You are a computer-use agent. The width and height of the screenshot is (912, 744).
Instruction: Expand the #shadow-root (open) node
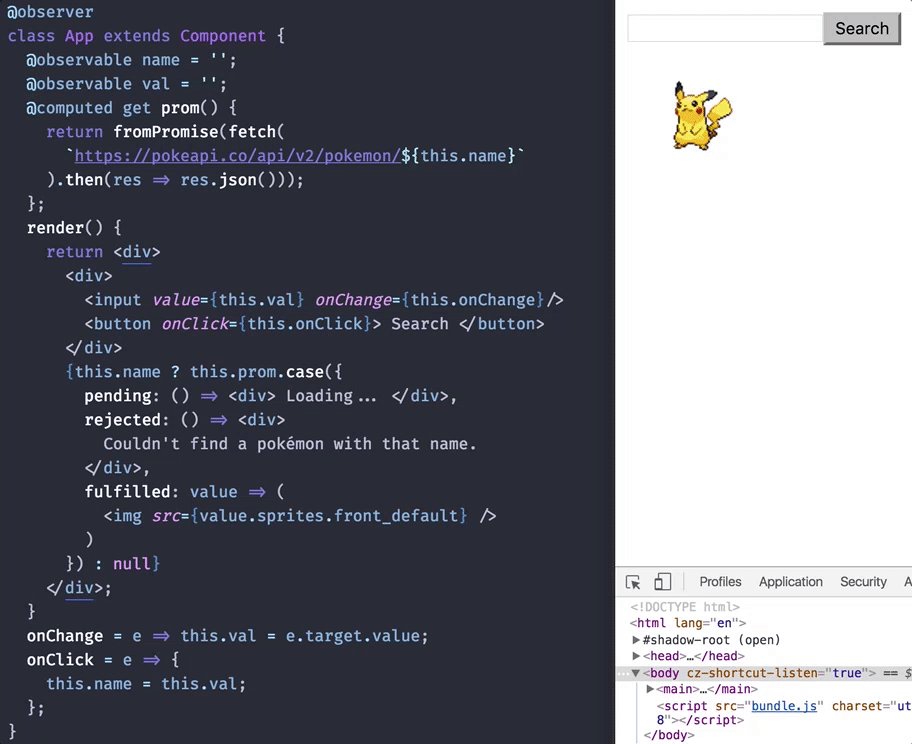click(x=636, y=640)
